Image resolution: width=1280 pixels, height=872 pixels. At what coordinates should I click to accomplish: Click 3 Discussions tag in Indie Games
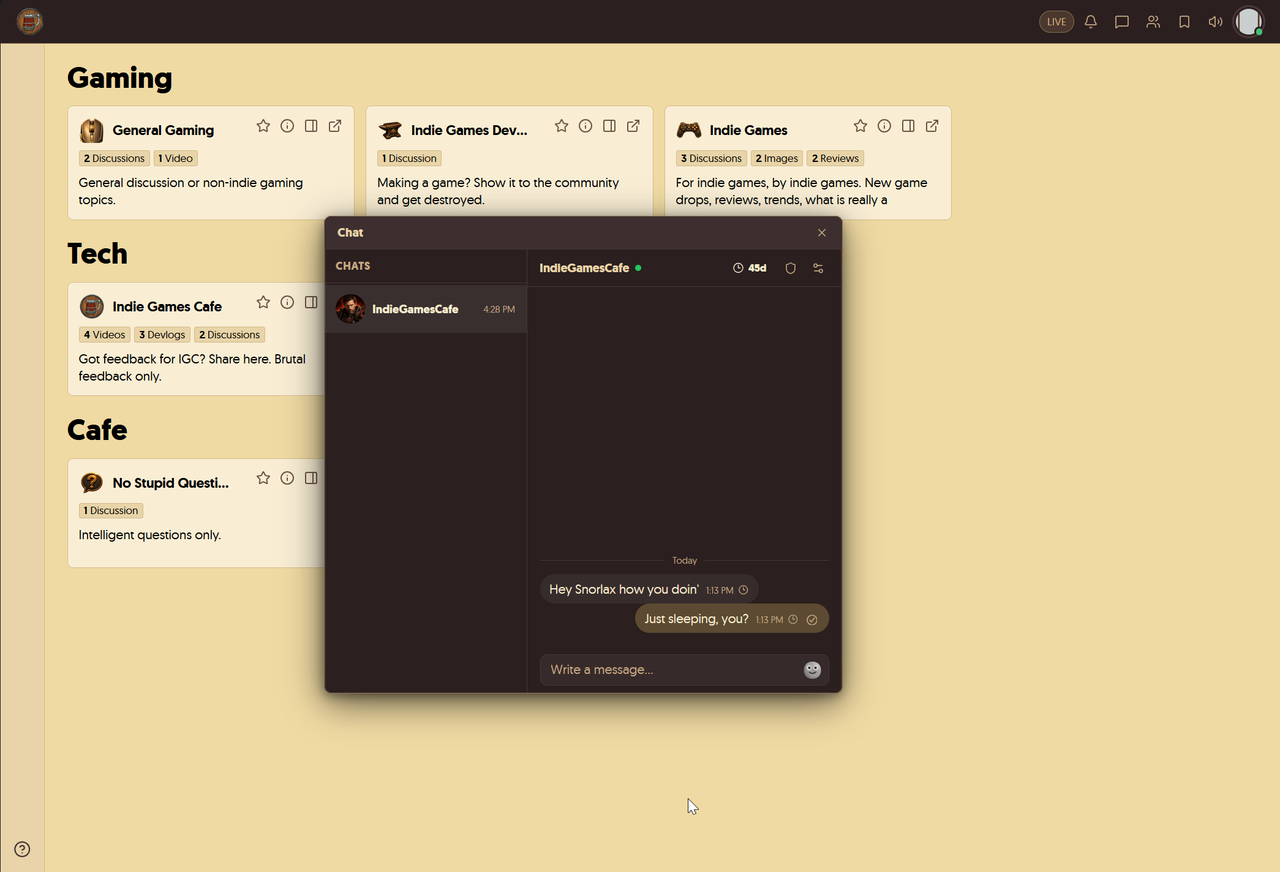(711, 158)
